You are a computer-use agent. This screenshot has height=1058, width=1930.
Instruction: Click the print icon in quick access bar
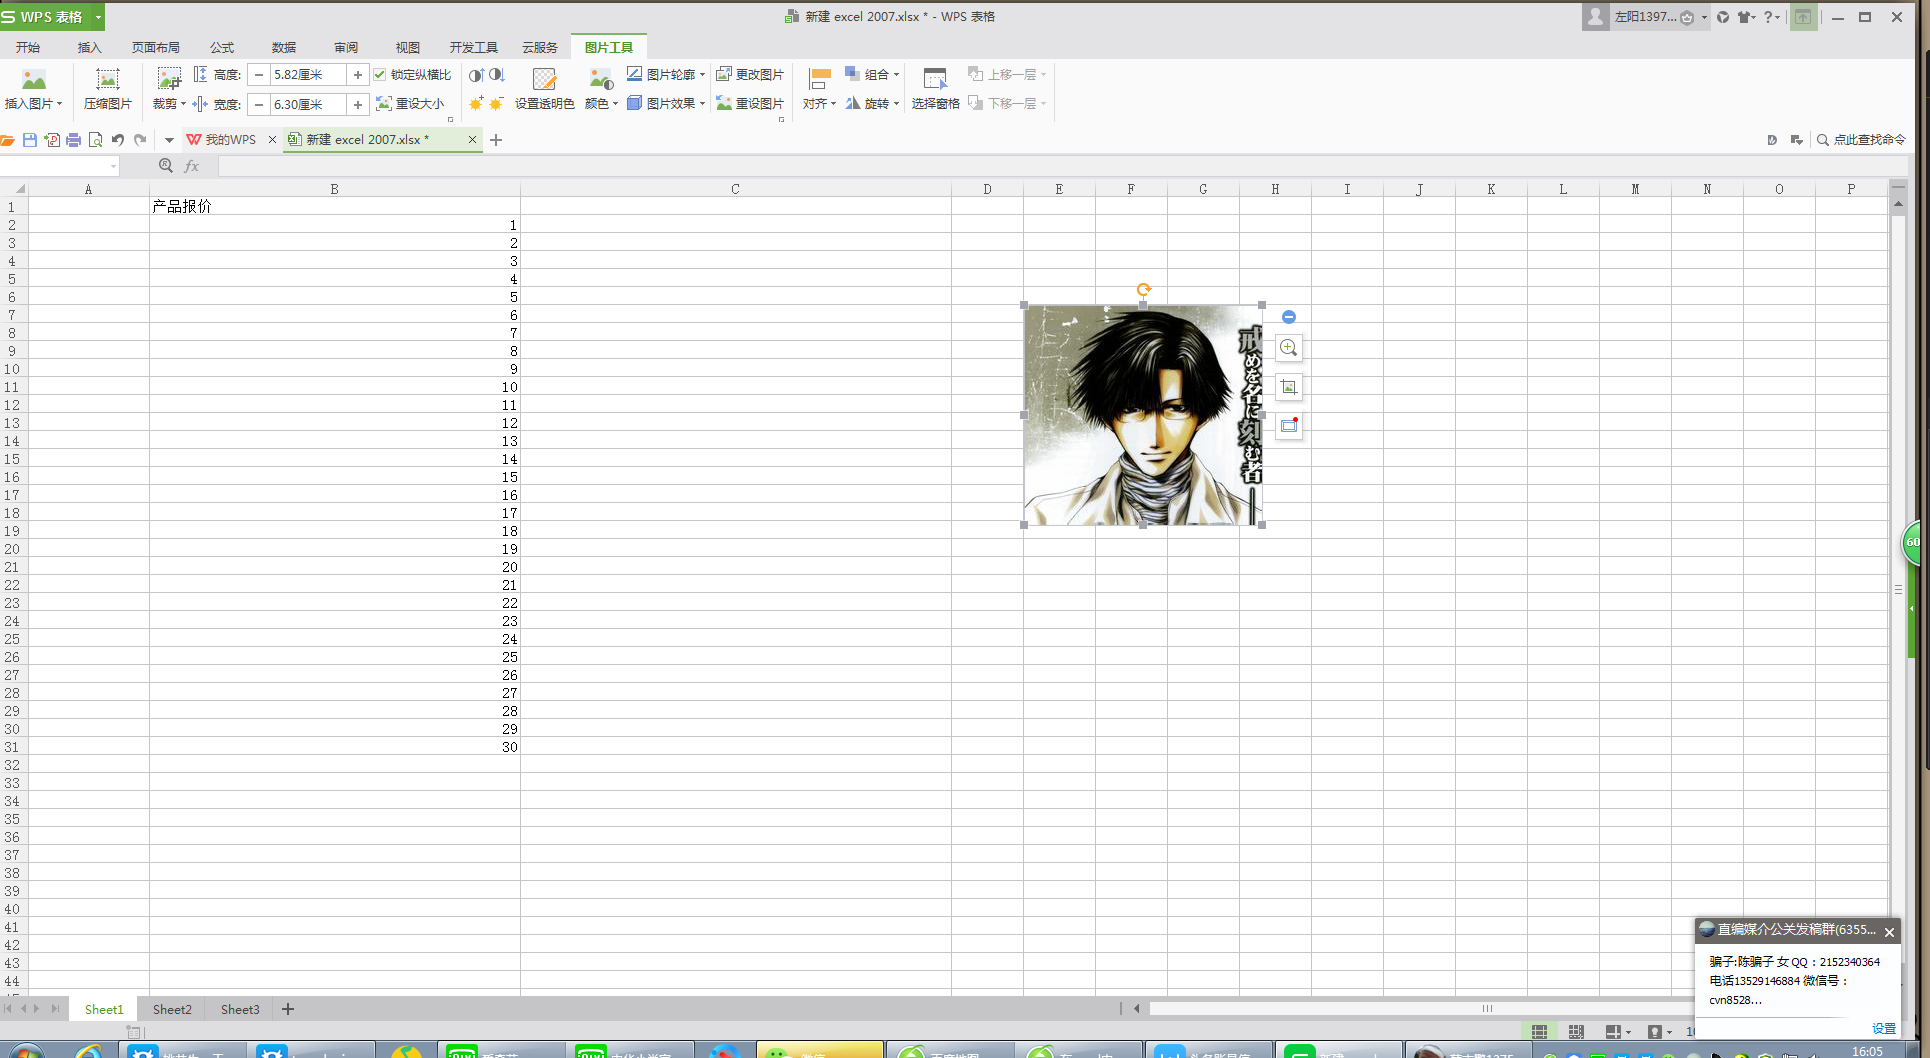point(73,140)
